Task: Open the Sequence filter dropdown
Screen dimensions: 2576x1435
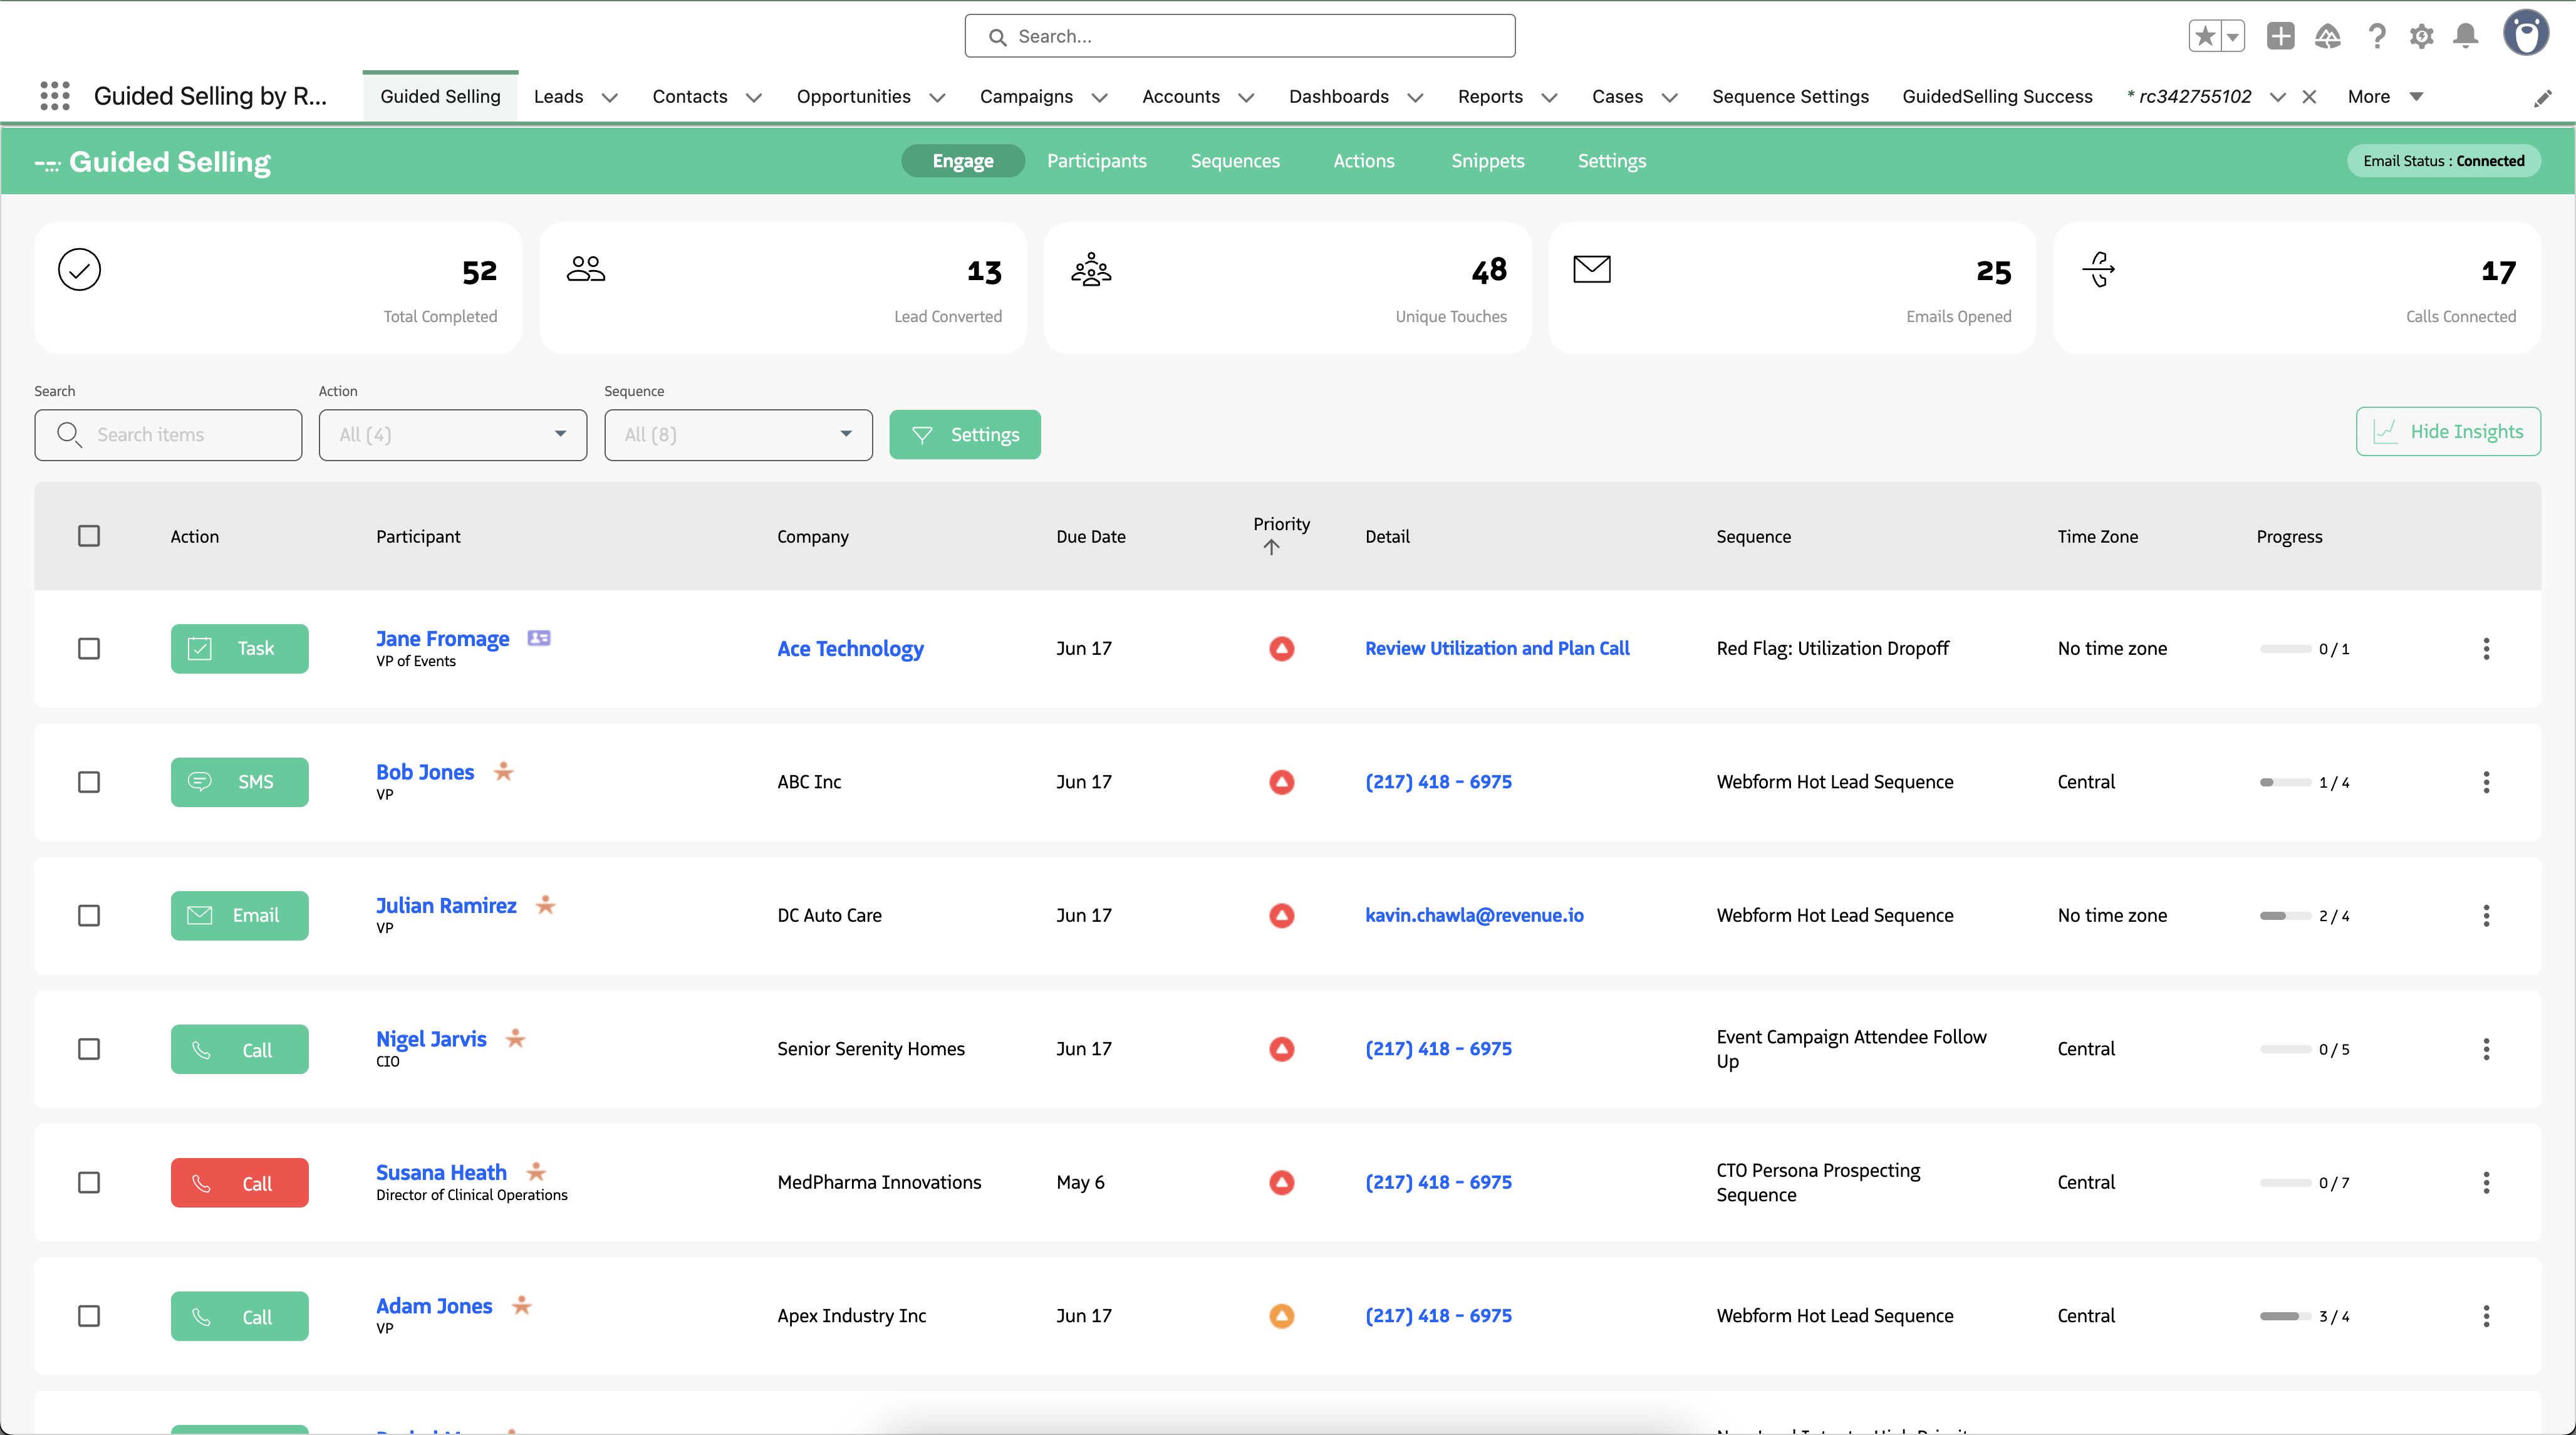Action: click(x=738, y=434)
